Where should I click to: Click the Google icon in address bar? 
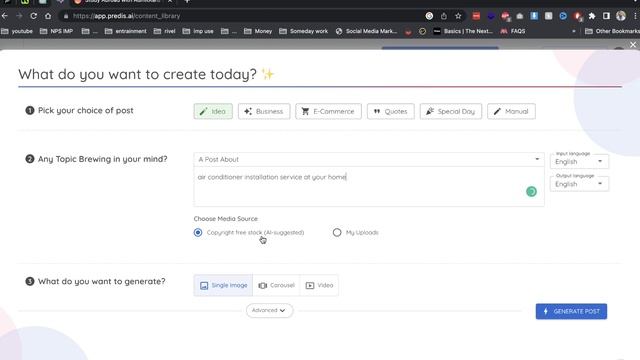(x=429, y=16)
